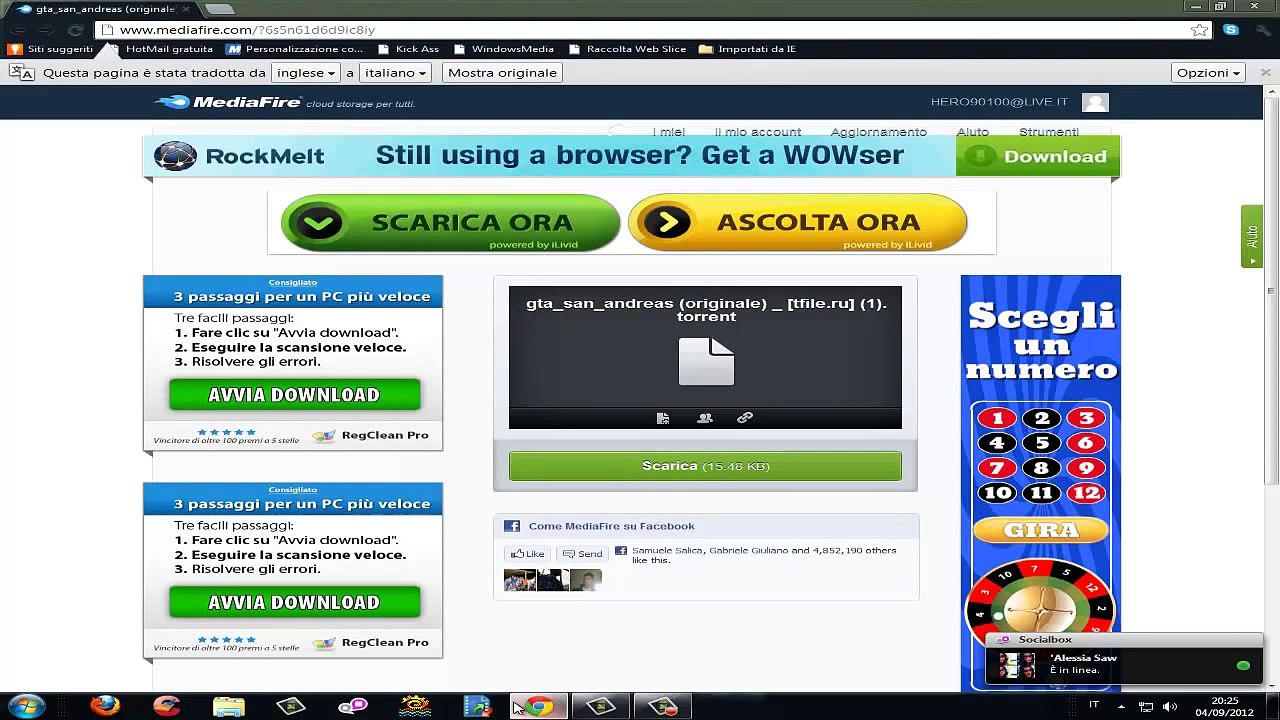This screenshot has width=1280, height=720.
Task: Open Windows Explorer from the taskbar
Action: point(229,707)
